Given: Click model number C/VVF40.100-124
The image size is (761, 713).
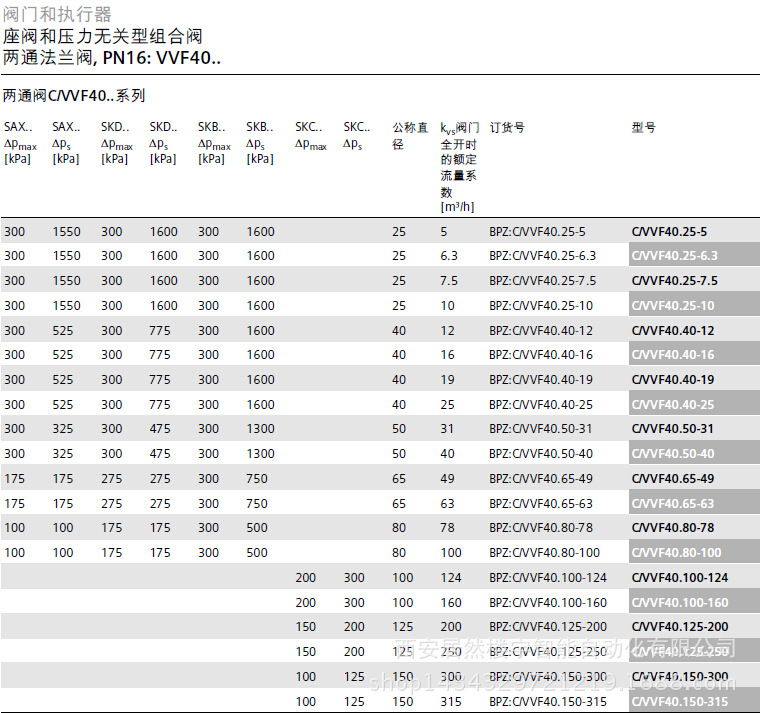Looking at the screenshot, I should click(679, 578).
